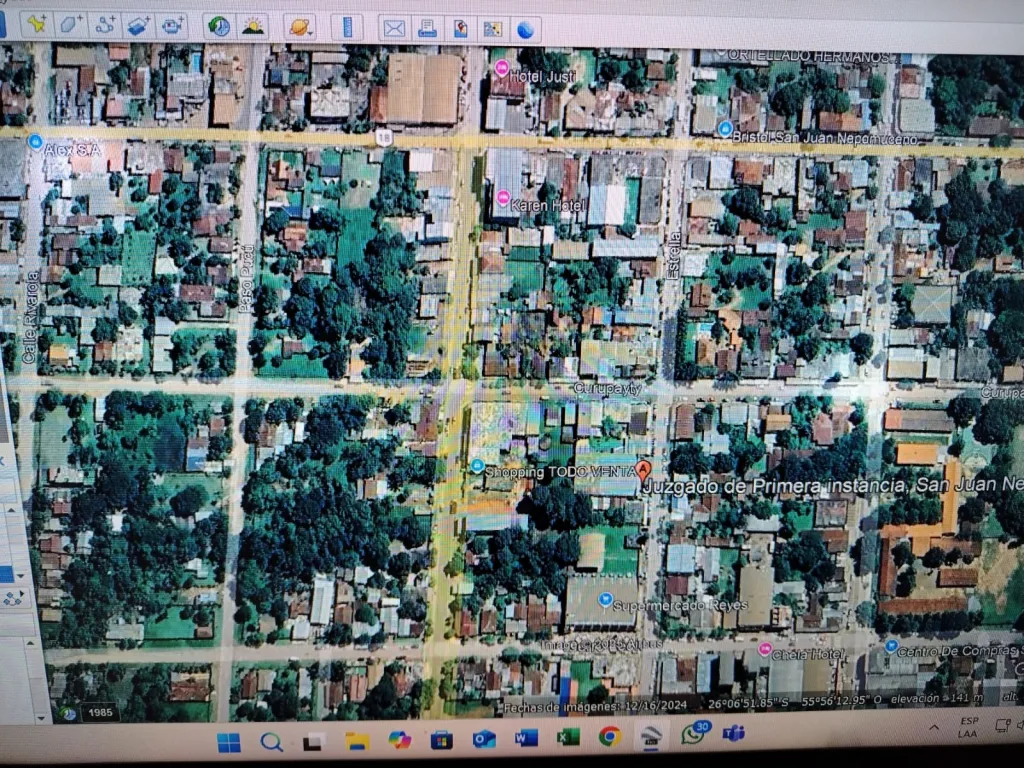
Task: Open WhatsApp with 30 unread badge
Action: 694,733
